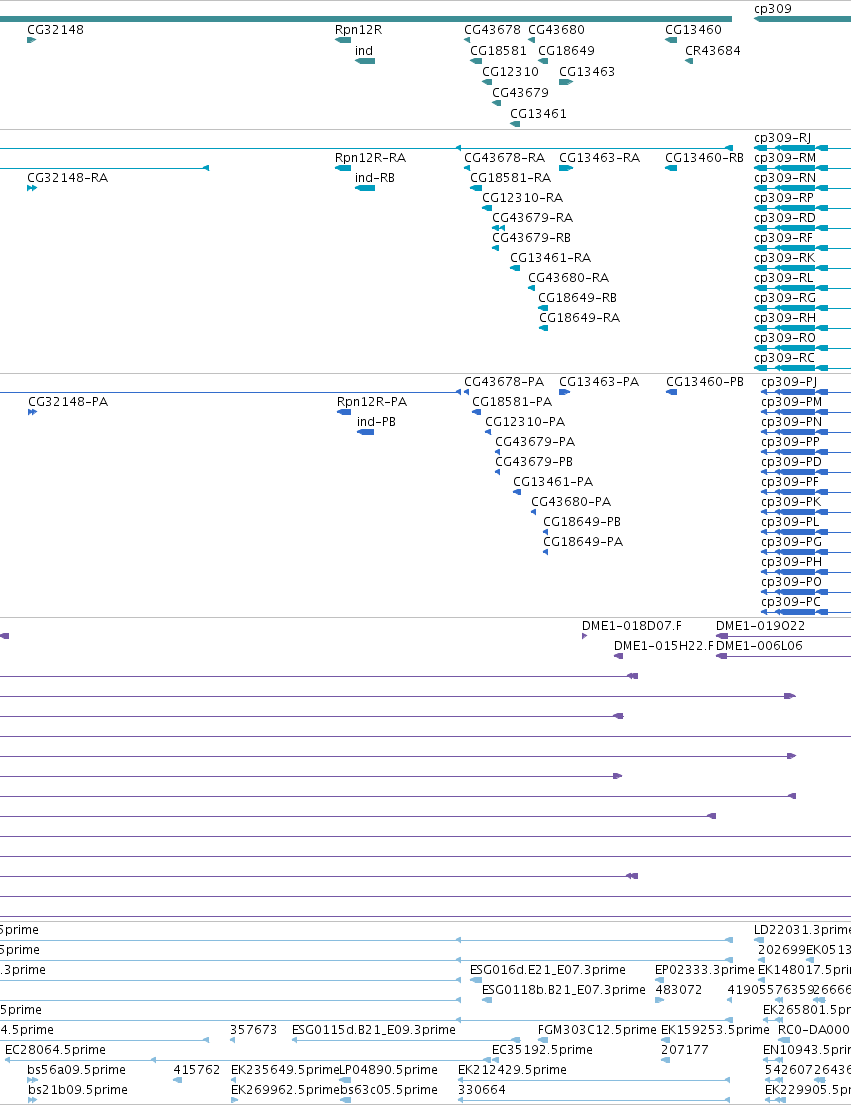851x1105 pixels.
Task: Select EST ESG0115d.B21_E09.3prime
Action: (373, 1030)
